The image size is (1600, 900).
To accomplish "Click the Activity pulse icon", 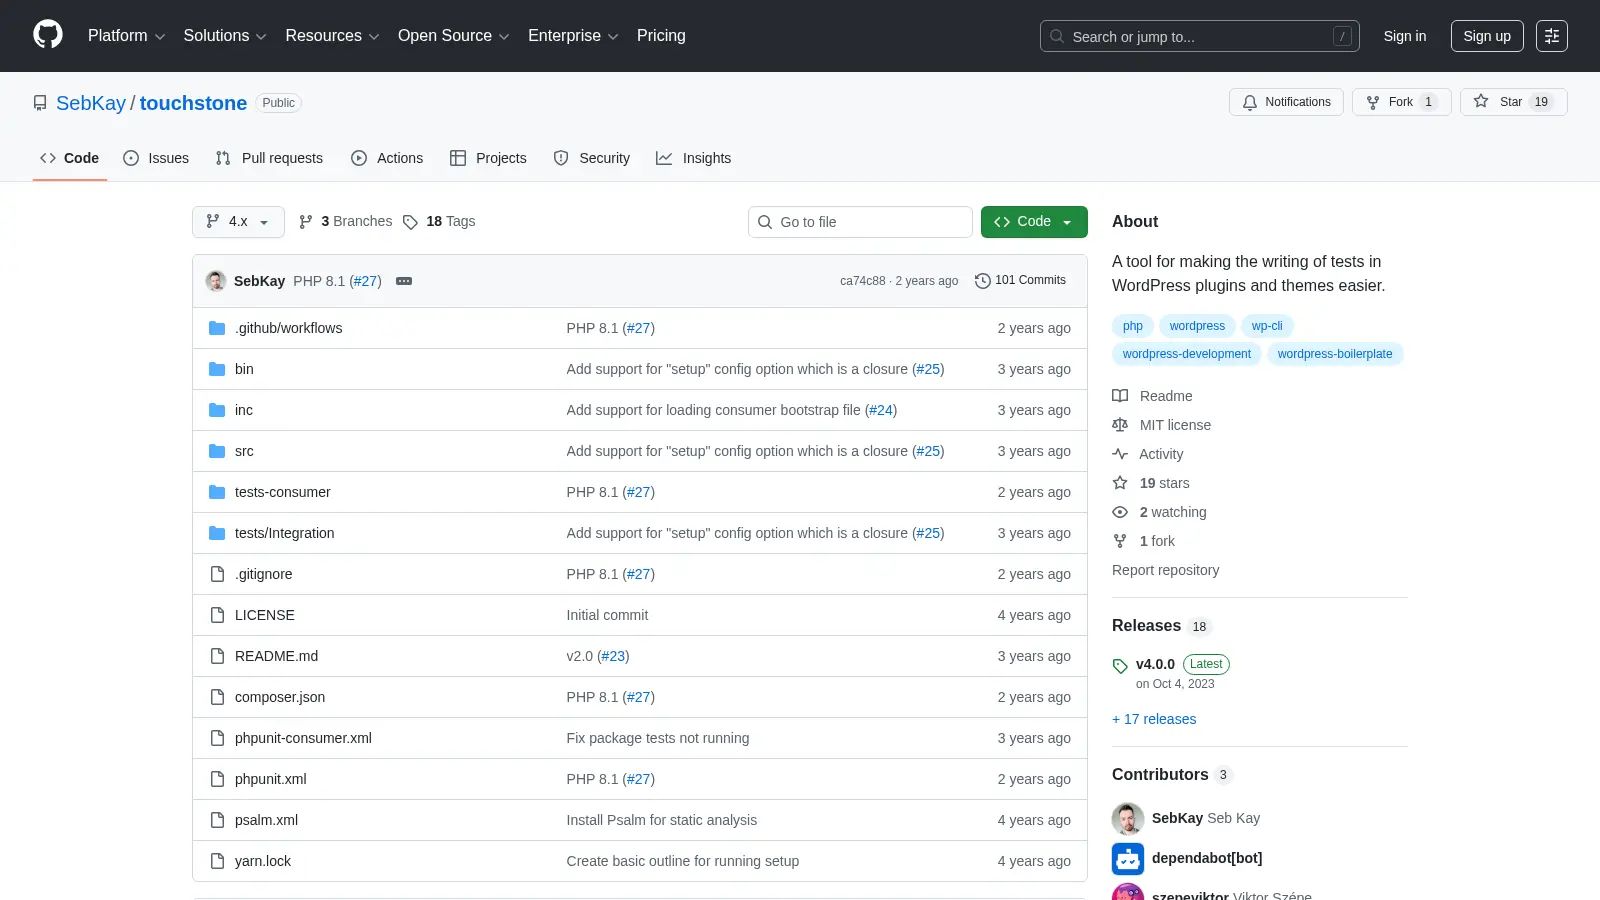I will click(x=1120, y=454).
